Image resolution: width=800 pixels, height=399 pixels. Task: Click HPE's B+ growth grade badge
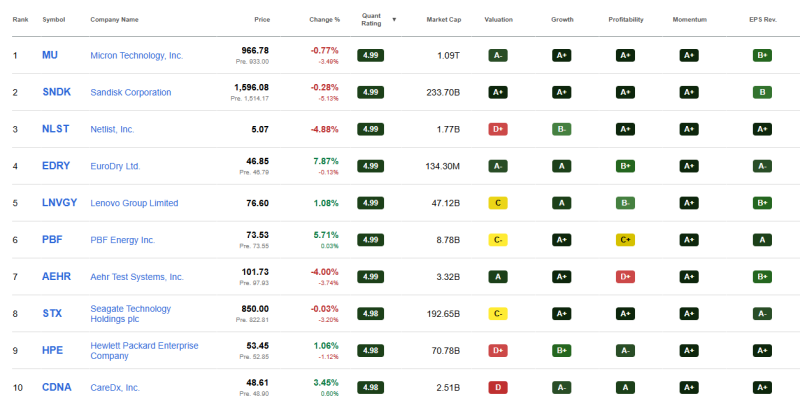coord(562,351)
